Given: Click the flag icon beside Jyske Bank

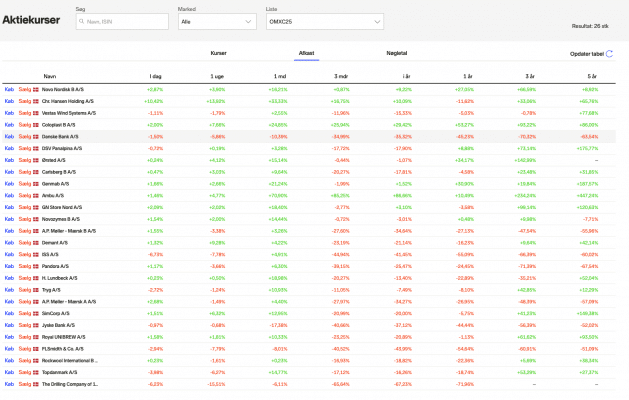Looking at the screenshot, I should [x=35, y=325].
